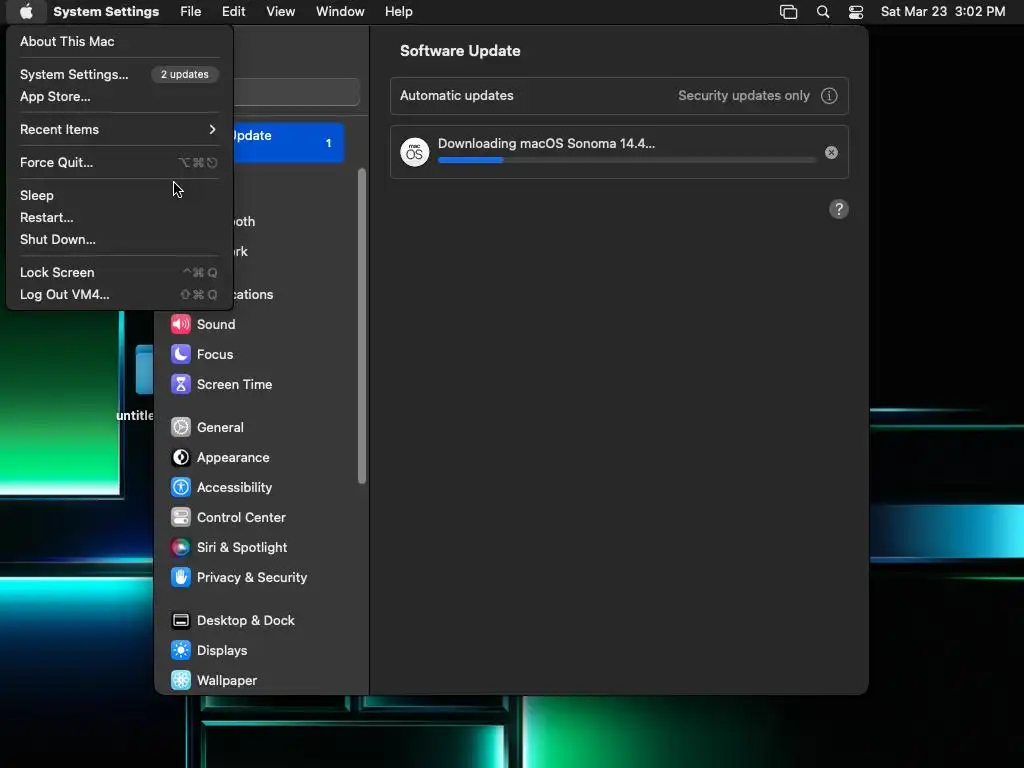Image resolution: width=1024 pixels, height=768 pixels.
Task: Click the sidebar scrollbar
Action: click(362, 327)
